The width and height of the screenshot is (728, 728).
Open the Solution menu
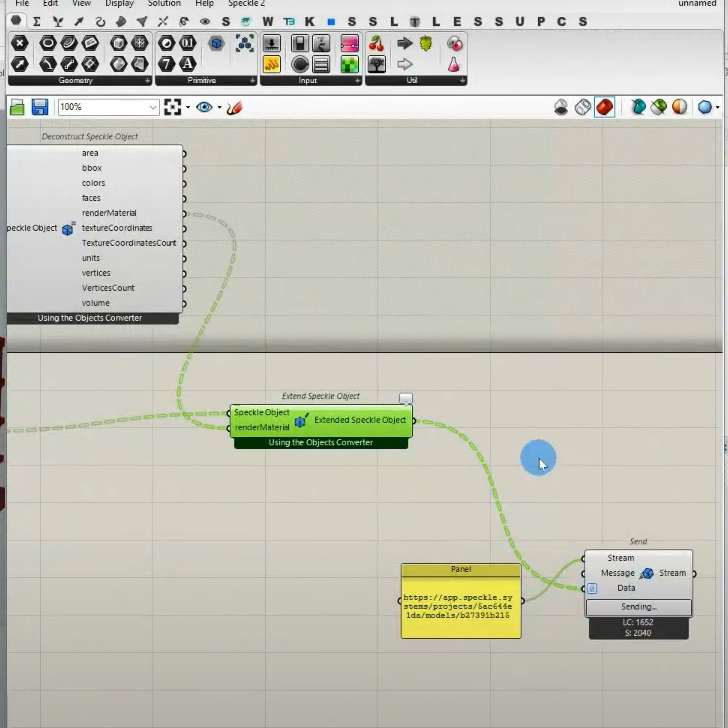(x=164, y=4)
